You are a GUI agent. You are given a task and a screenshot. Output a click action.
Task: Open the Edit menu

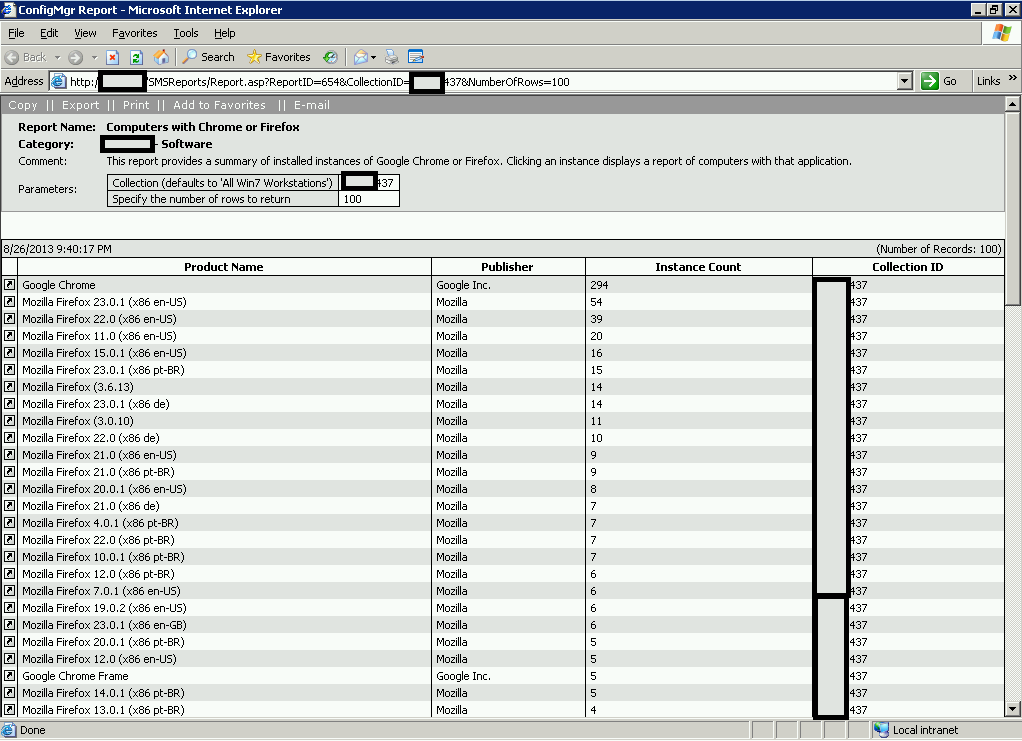pyautogui.click(x=49, y=33)
